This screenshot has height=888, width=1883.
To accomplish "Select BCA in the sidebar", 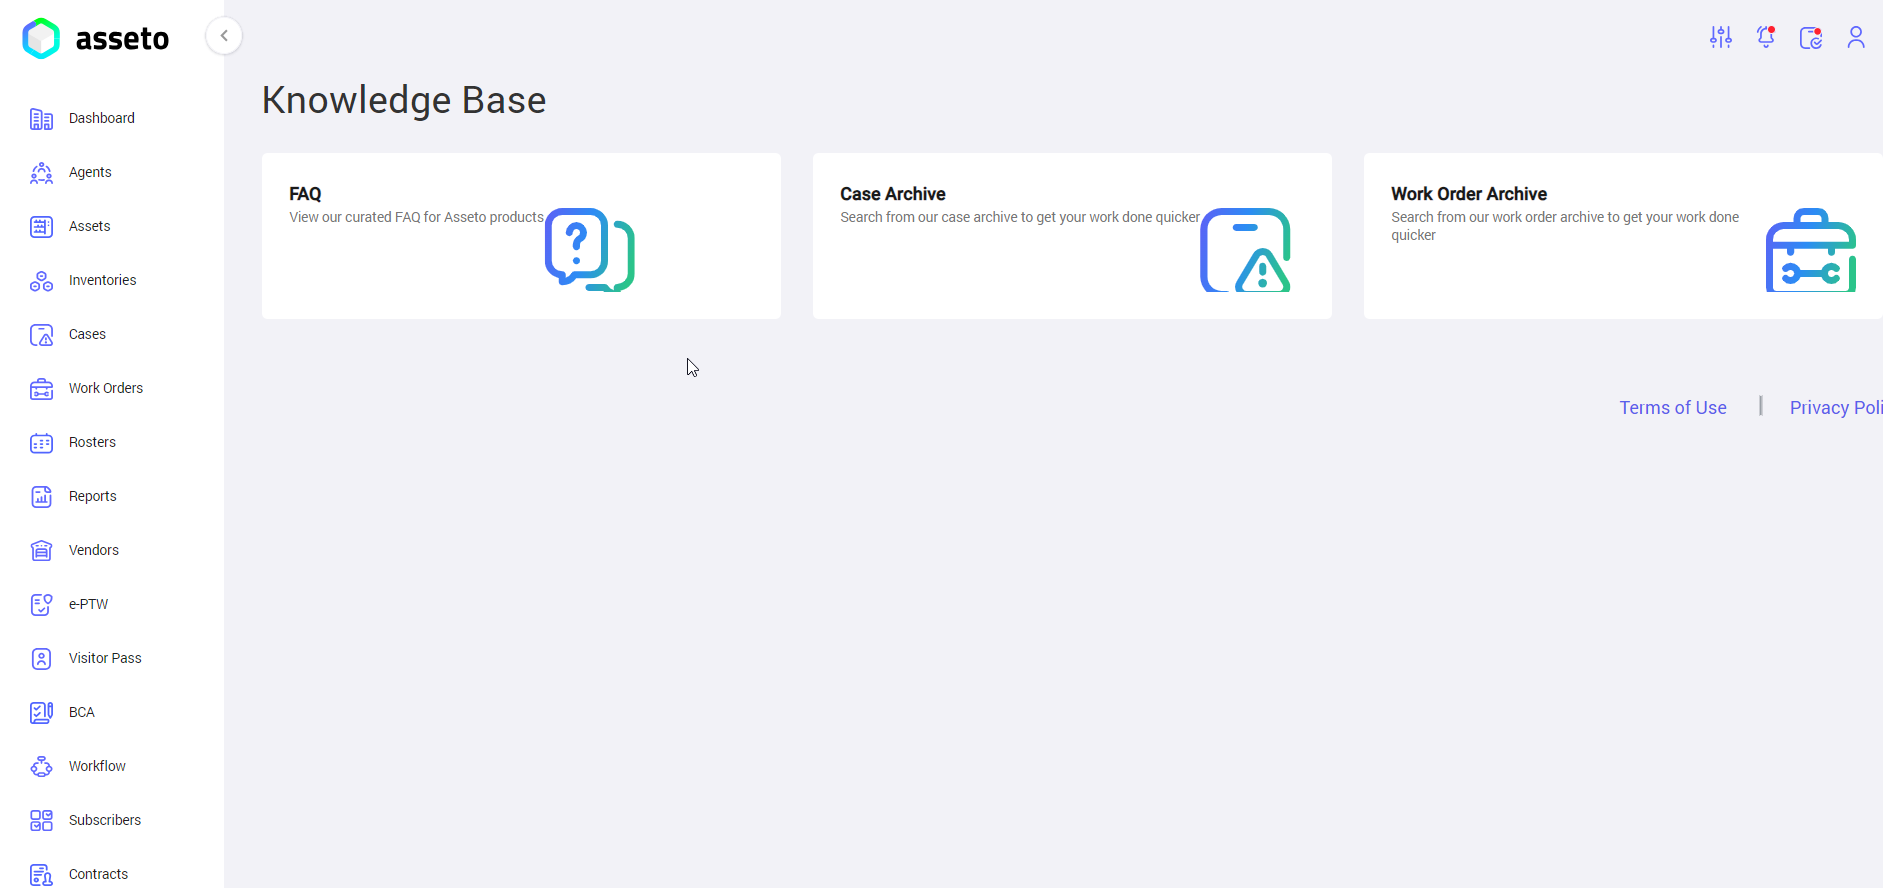I will (x=82, y=712).
